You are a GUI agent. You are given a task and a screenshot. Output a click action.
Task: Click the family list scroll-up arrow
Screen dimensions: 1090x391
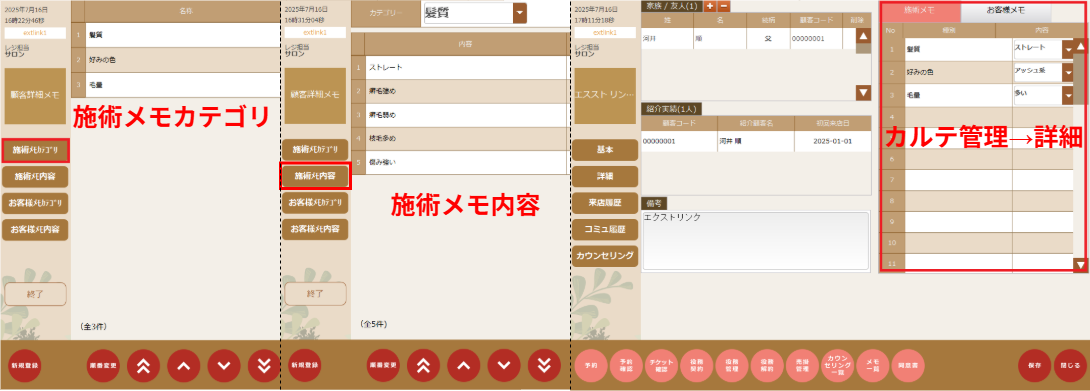pyautogui.click(x=863, y=37)
